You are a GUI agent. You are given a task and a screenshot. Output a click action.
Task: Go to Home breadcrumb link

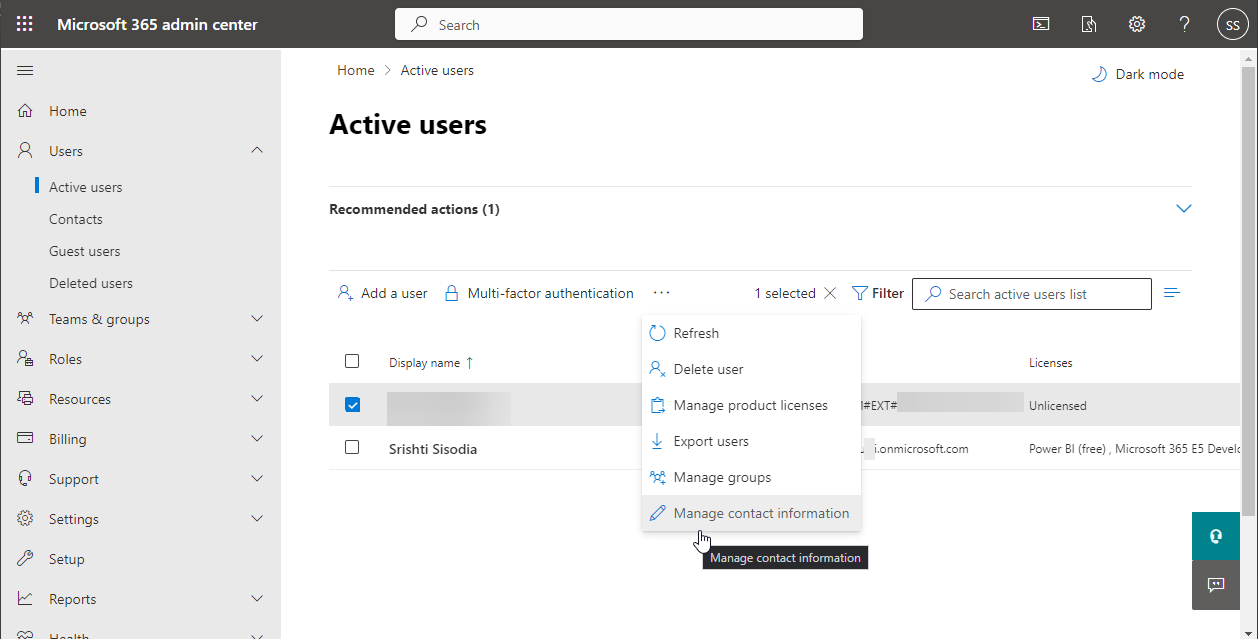[x=355, y=70]
